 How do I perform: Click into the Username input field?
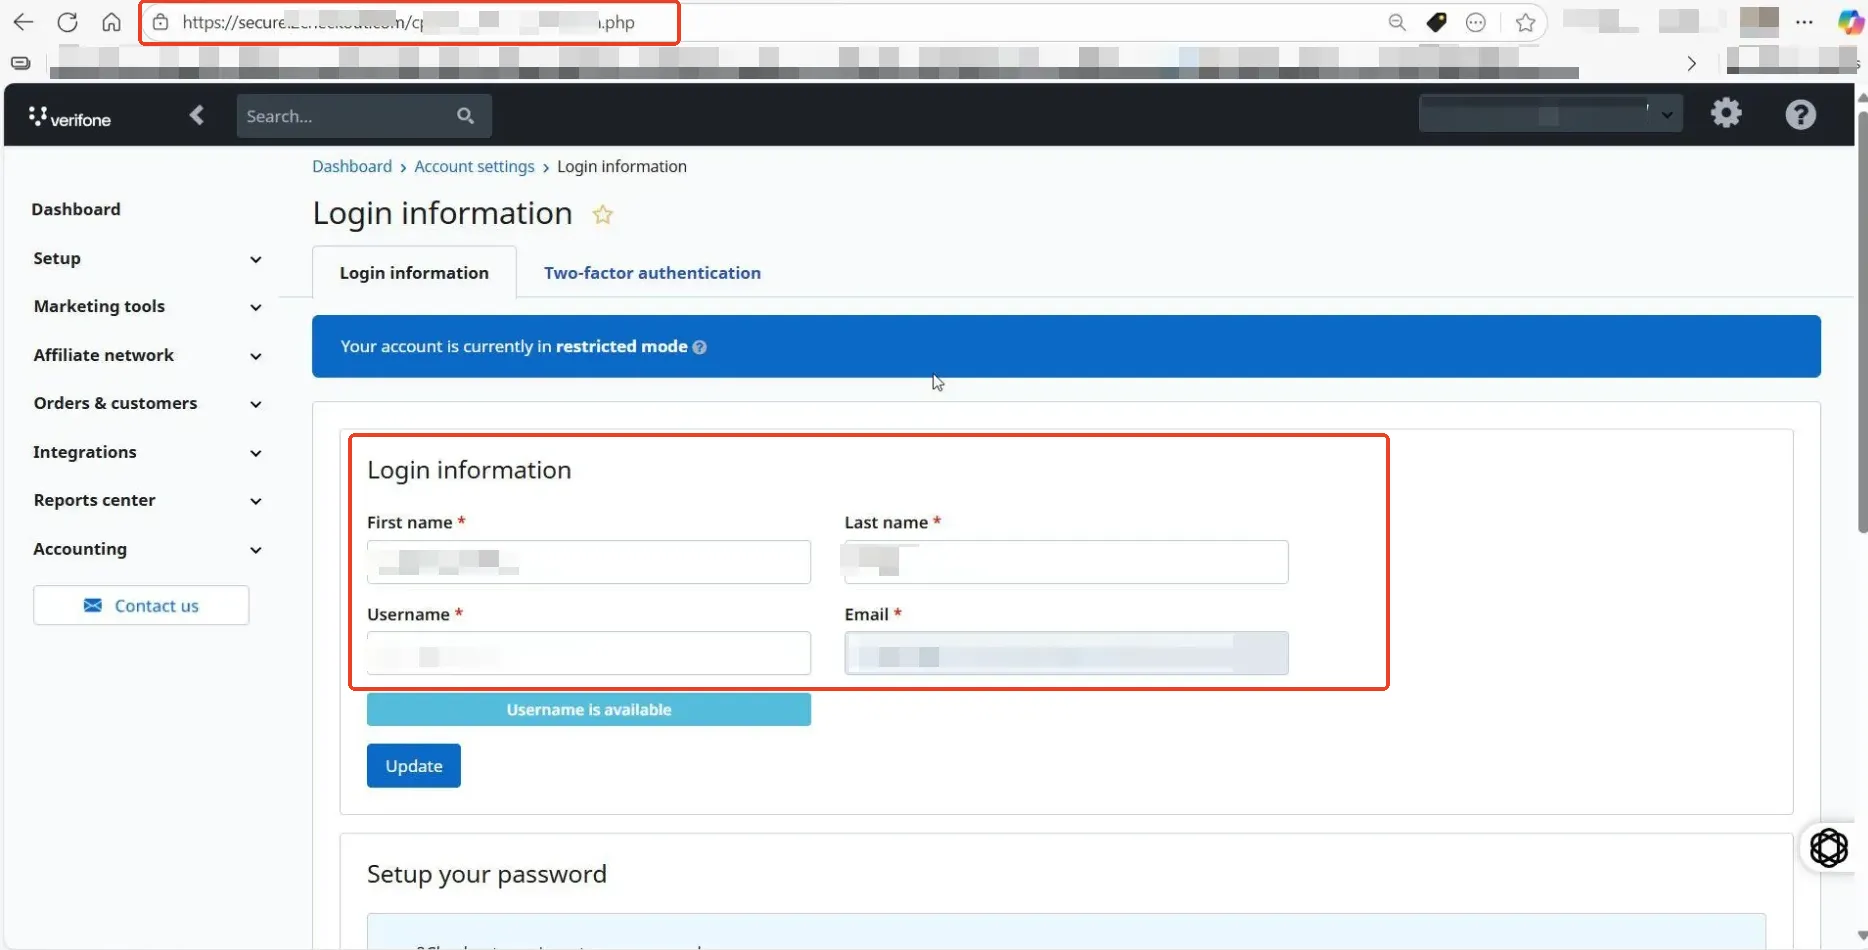(588, 654)
